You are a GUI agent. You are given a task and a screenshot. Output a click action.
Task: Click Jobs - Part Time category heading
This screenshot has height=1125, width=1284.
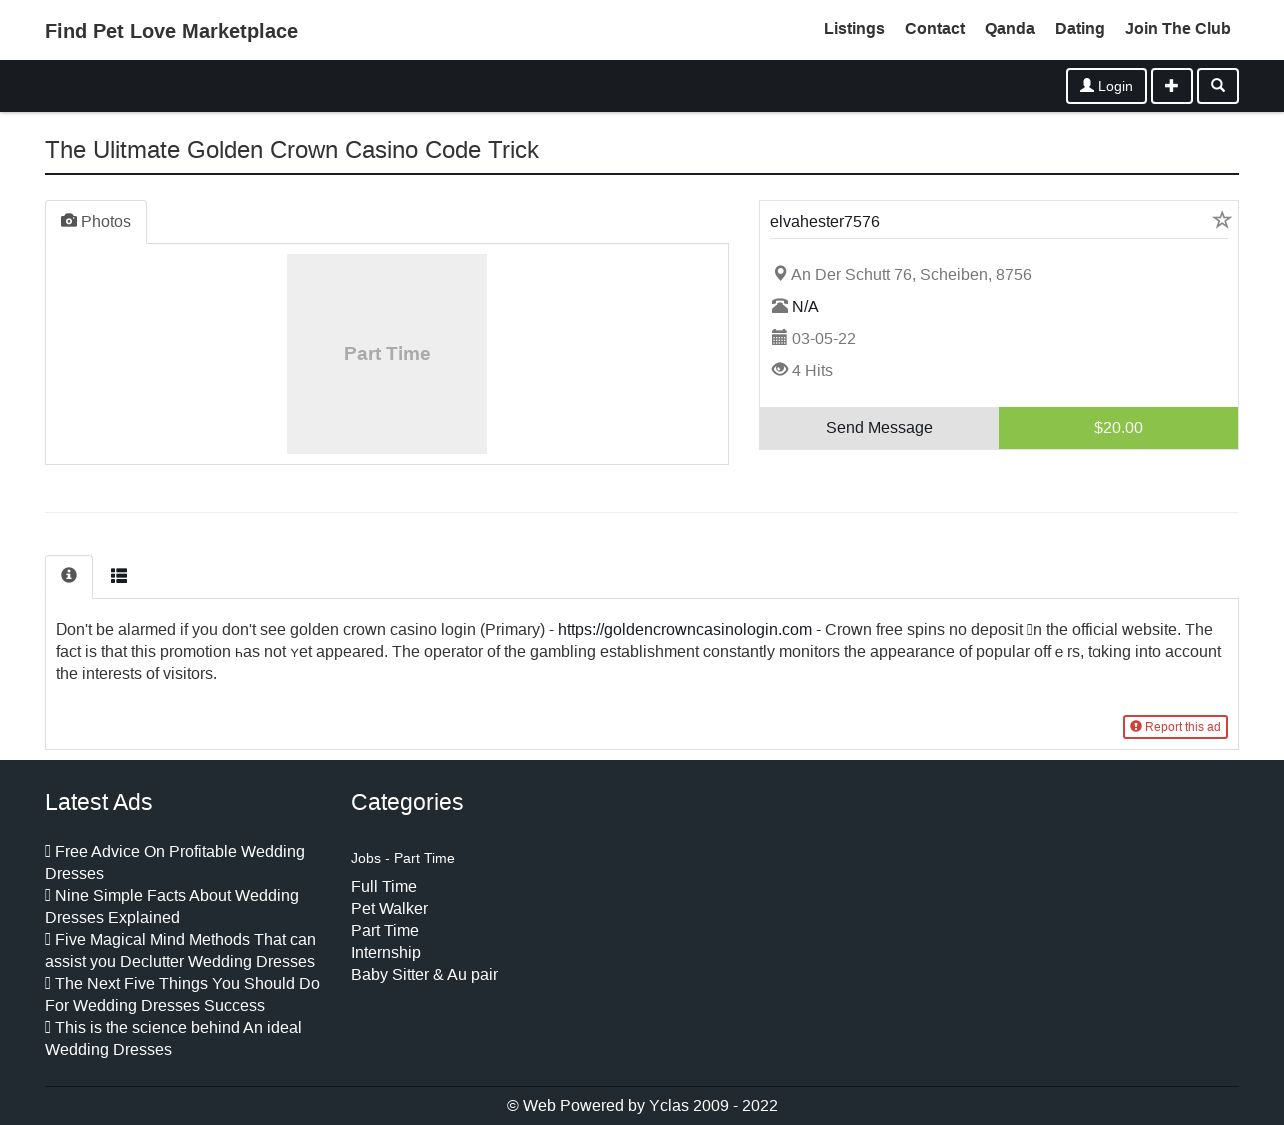point(403,858)
